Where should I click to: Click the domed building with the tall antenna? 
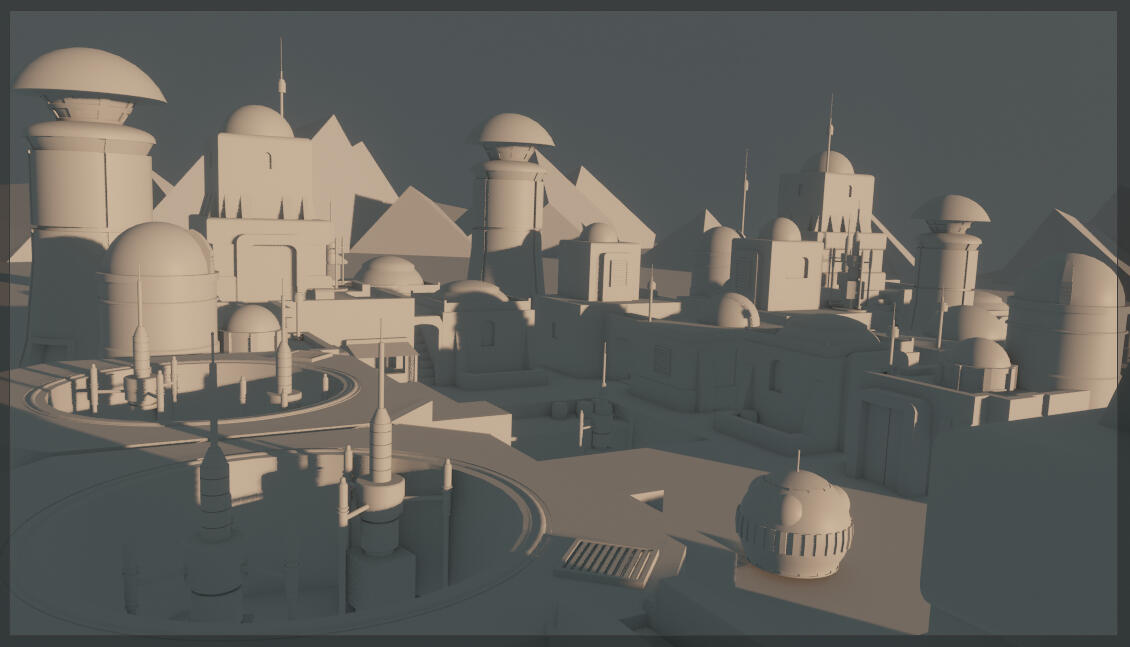point(260,190)
